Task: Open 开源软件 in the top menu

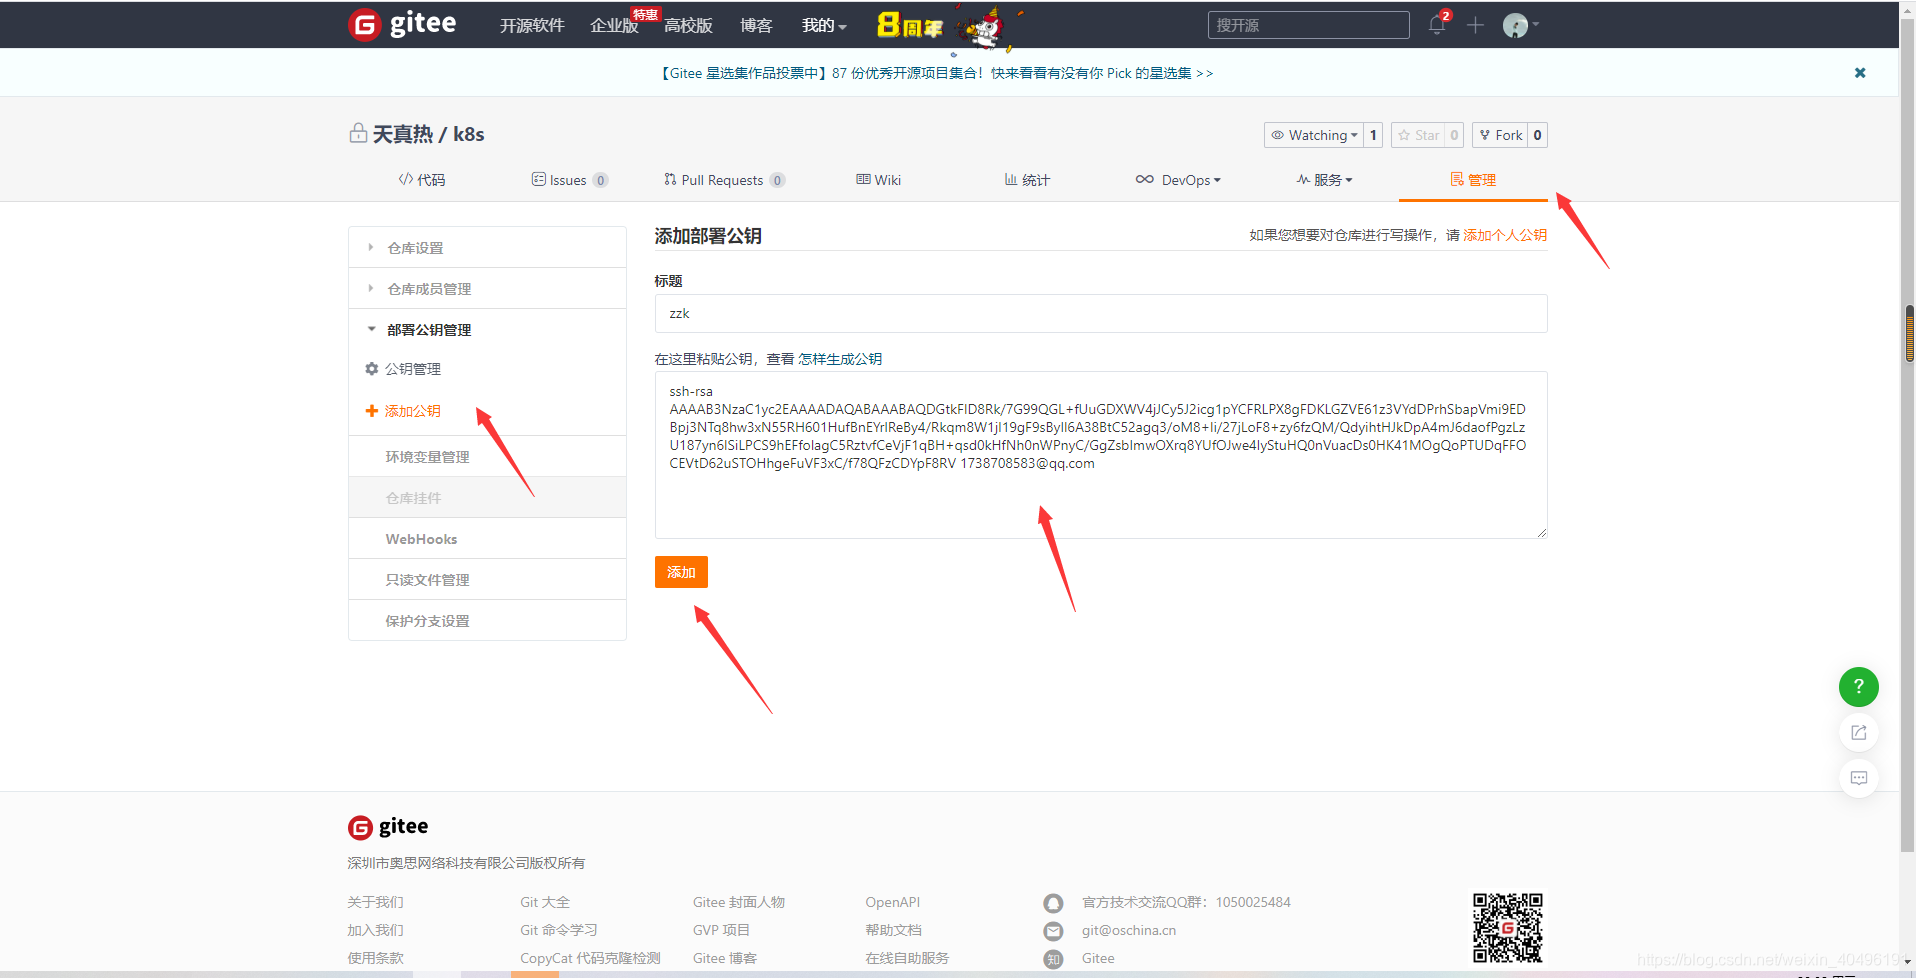Action: pyautogui.click(x=532, y=25)
